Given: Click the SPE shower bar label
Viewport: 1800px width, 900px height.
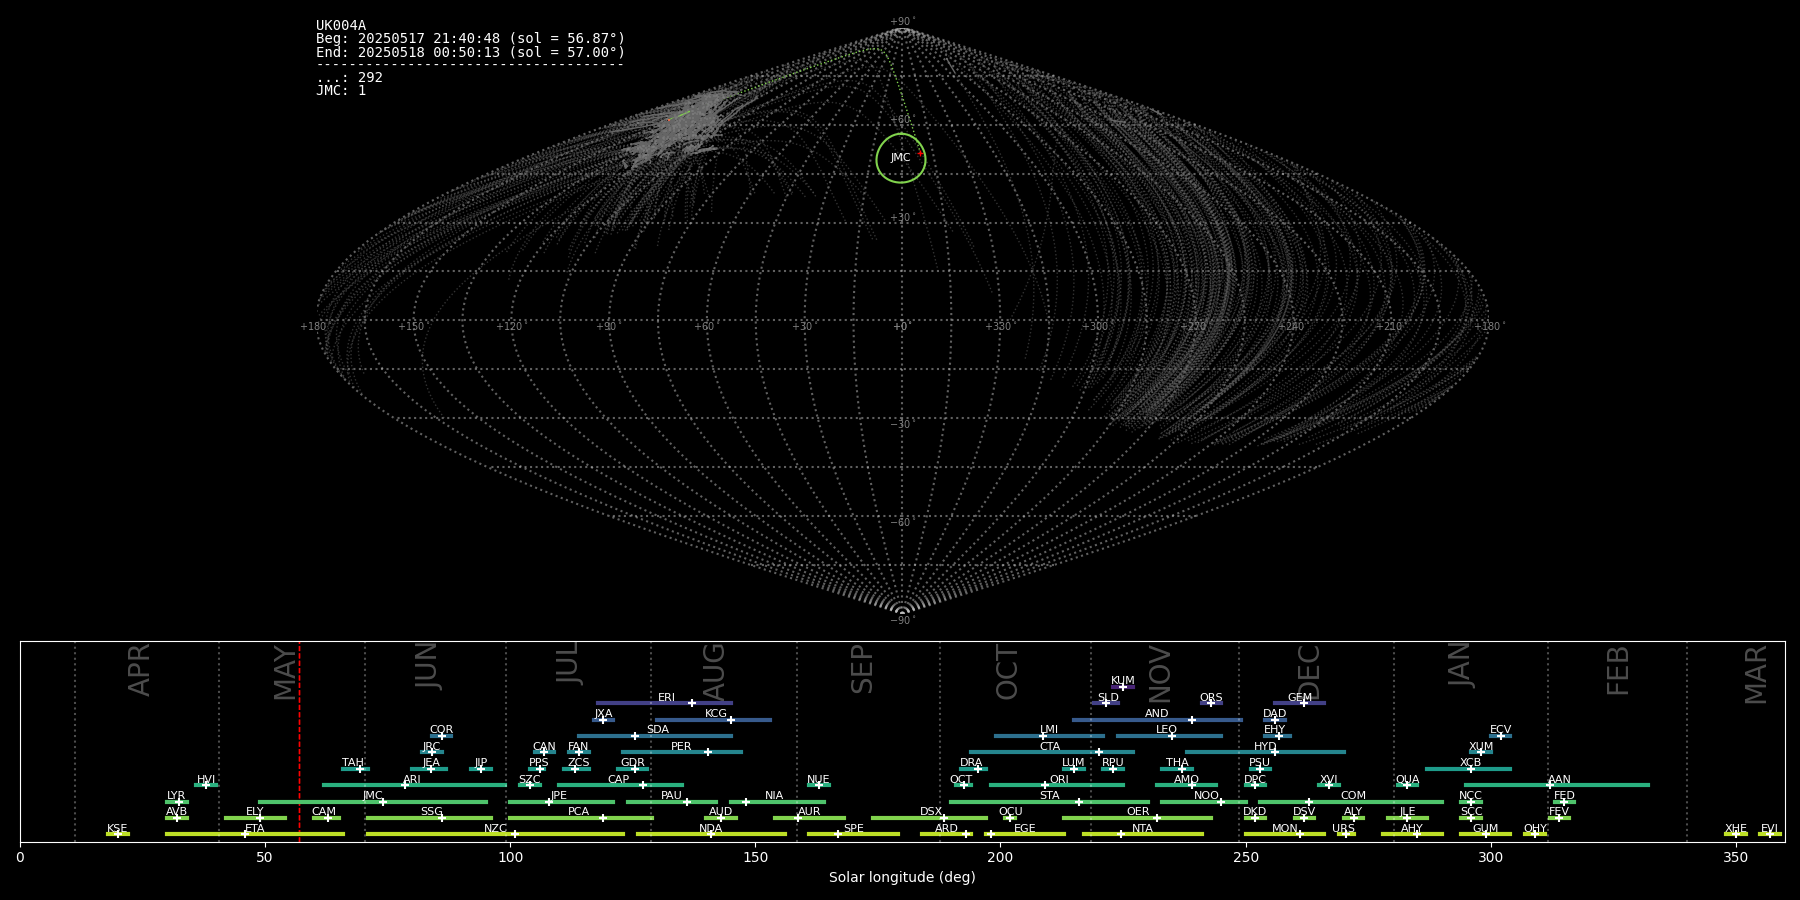Looking at the screenshot, I should pyautogui.click(x=854, y=829).
